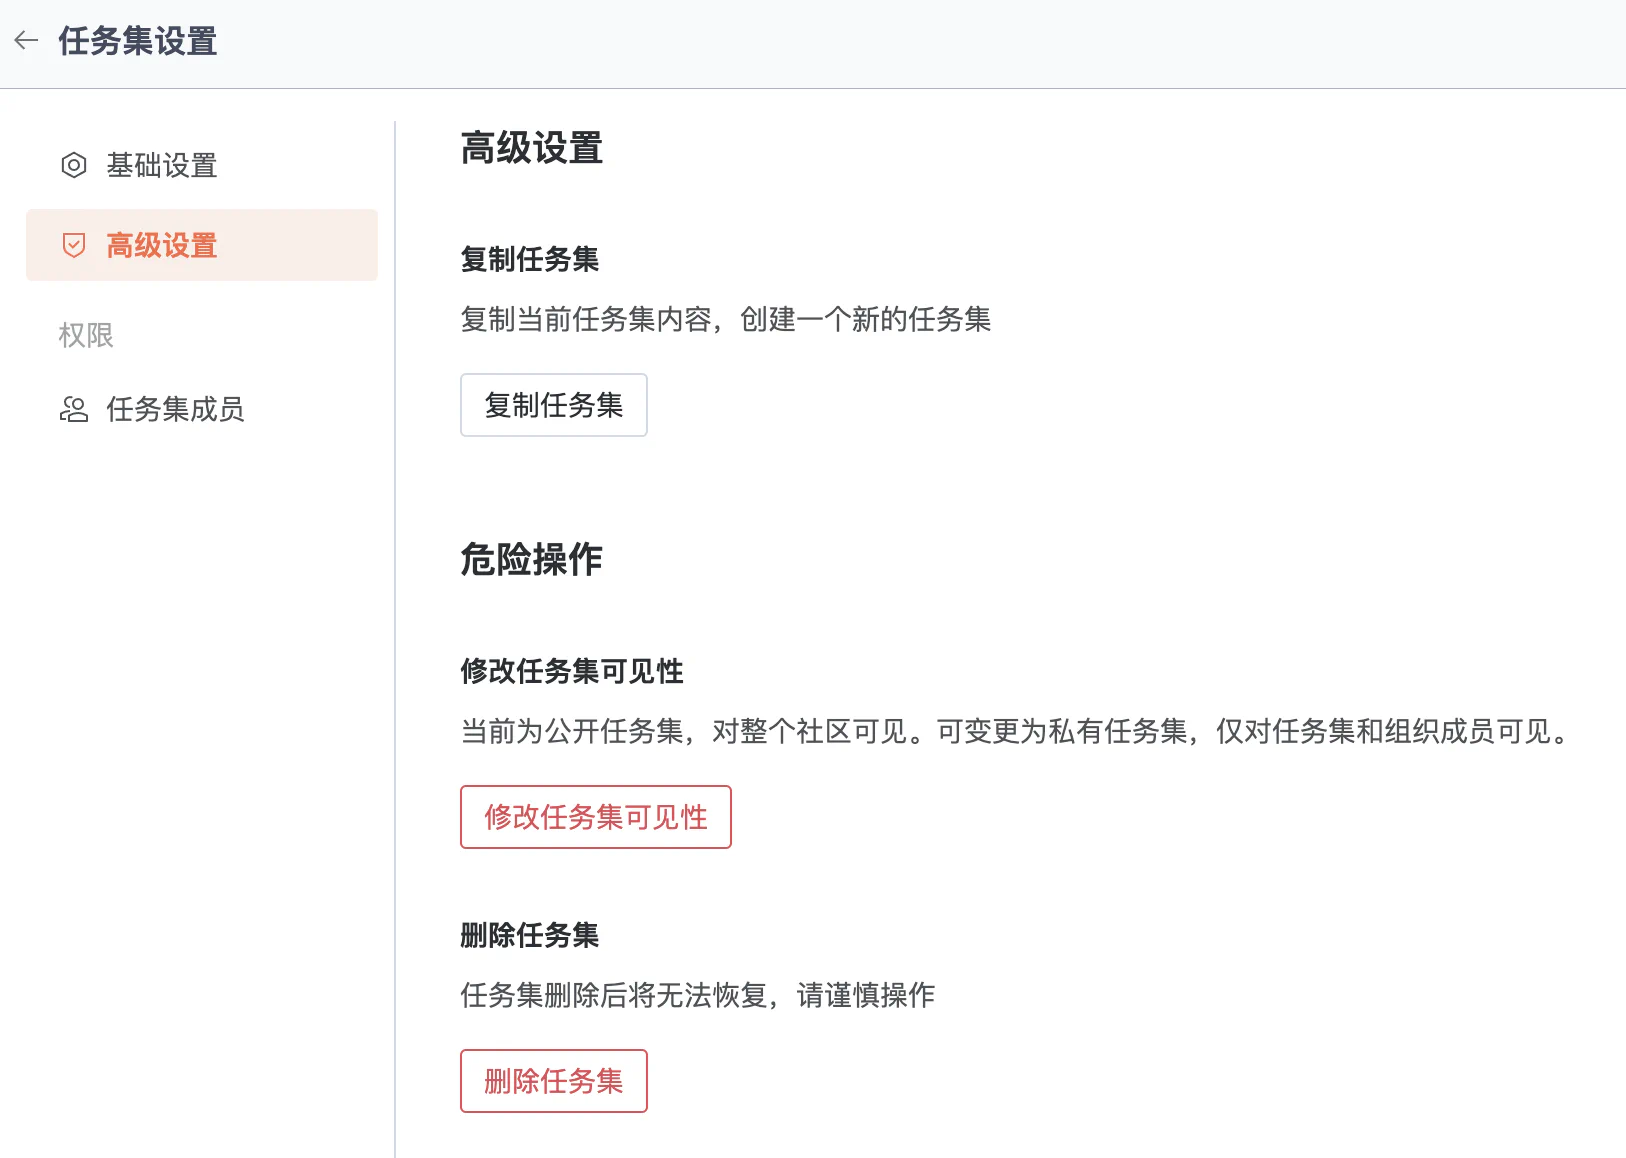Go to the 任务集成员 sidebar page
Screen dimensions: 1626x1158
175,409
